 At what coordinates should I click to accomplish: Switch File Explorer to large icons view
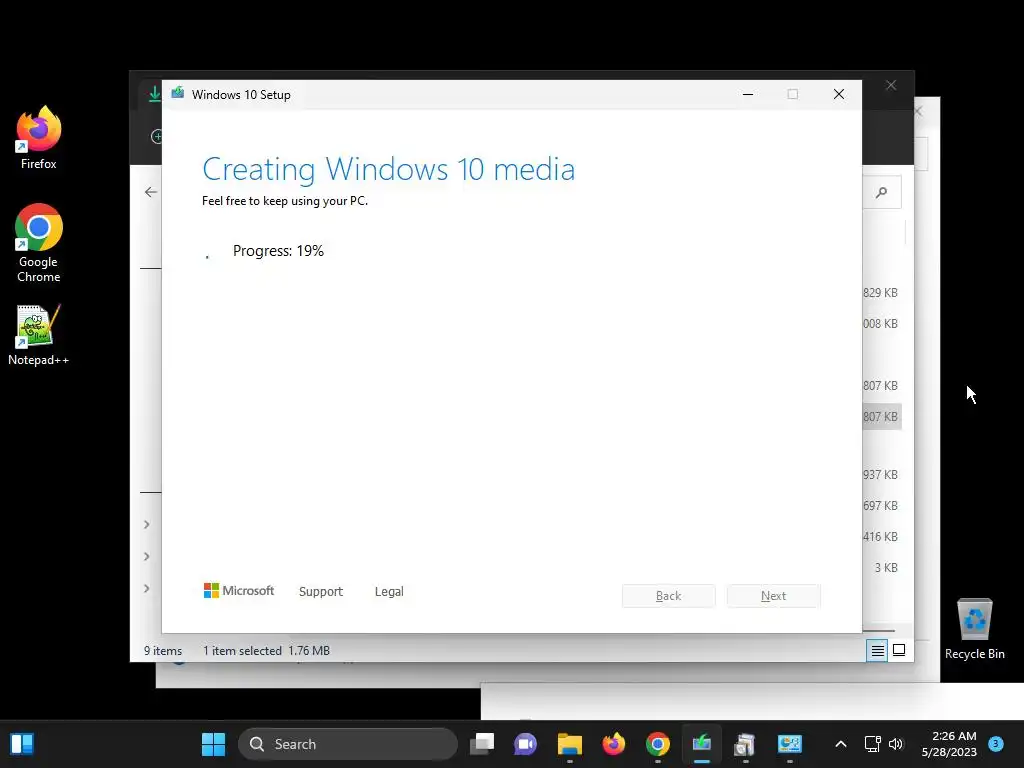click(899, 650)
